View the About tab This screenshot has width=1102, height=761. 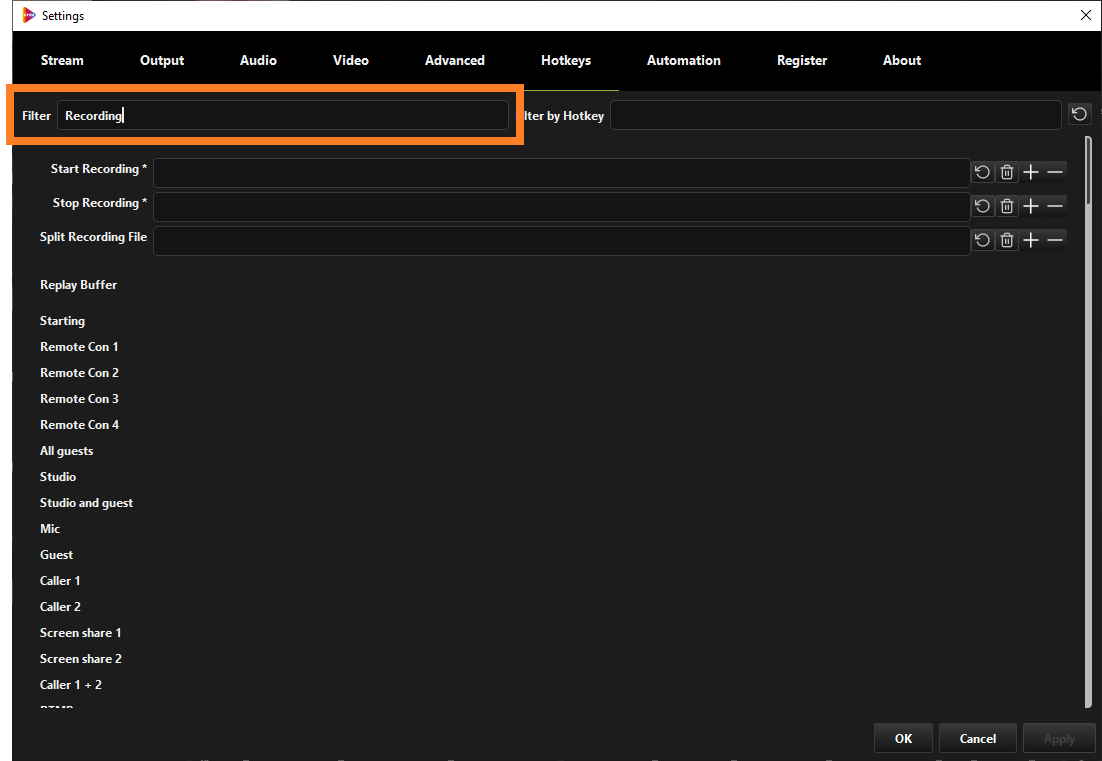[x=902, y=60]
